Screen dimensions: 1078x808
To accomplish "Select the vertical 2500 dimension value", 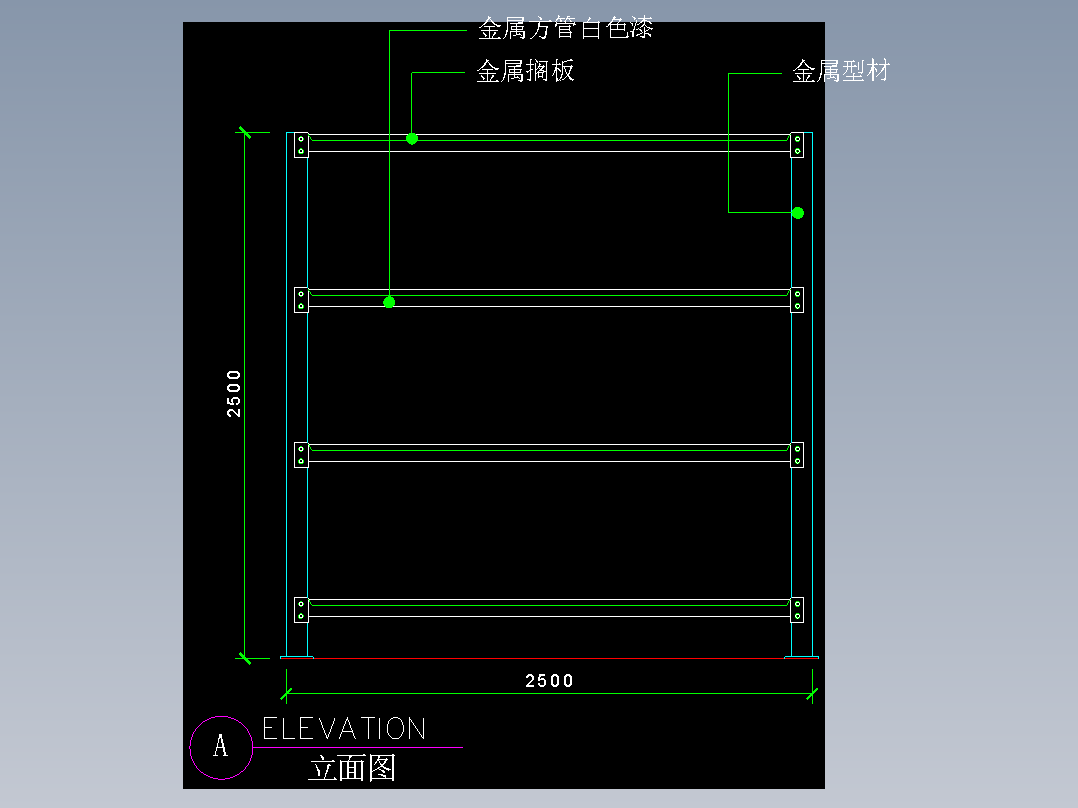I will point(234,393).
